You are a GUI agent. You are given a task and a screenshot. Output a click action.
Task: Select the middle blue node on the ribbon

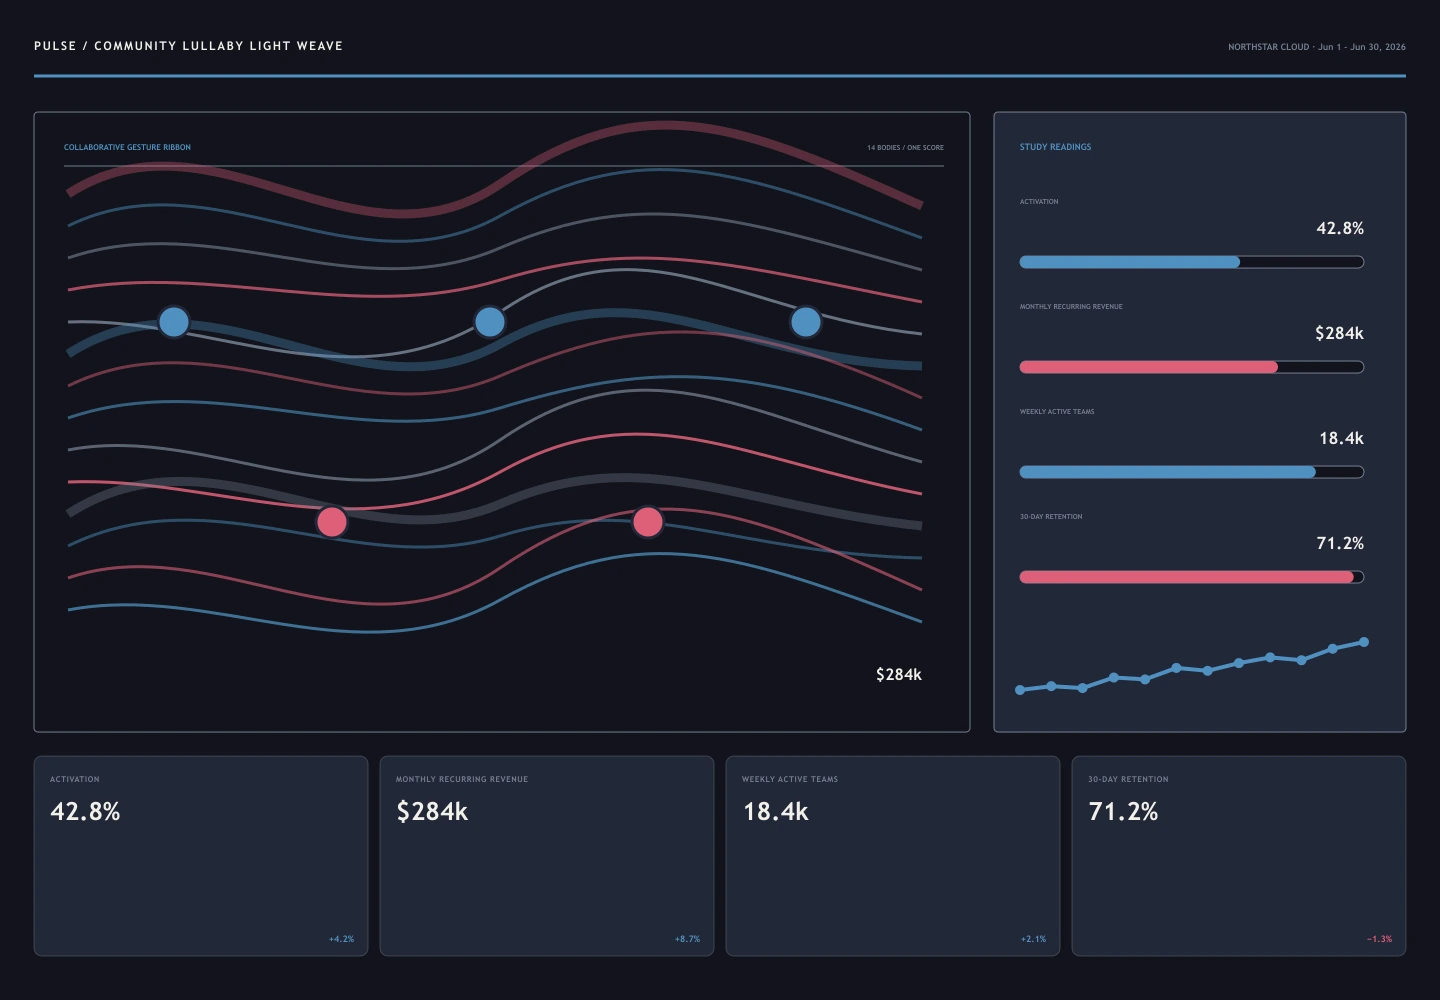click(x=490, y=322)
